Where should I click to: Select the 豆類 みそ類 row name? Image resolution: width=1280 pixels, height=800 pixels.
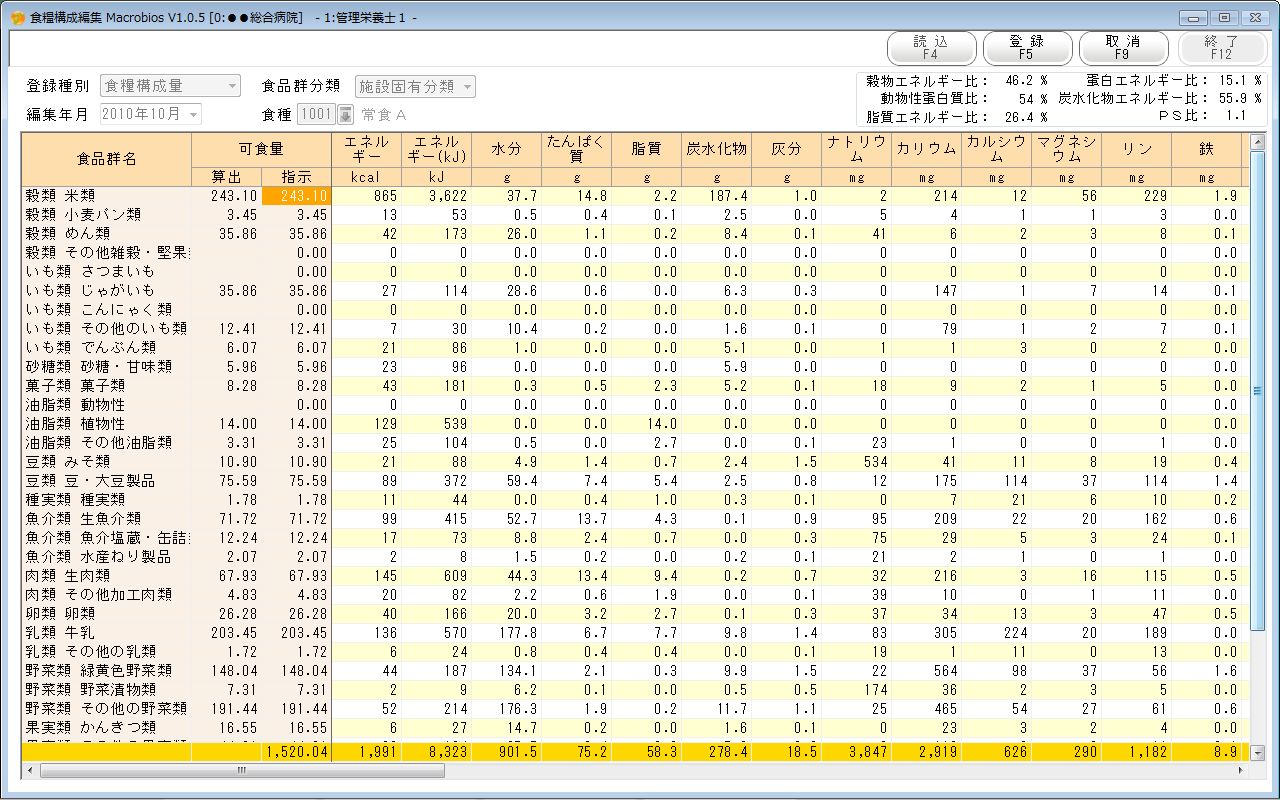pos(107,461)
